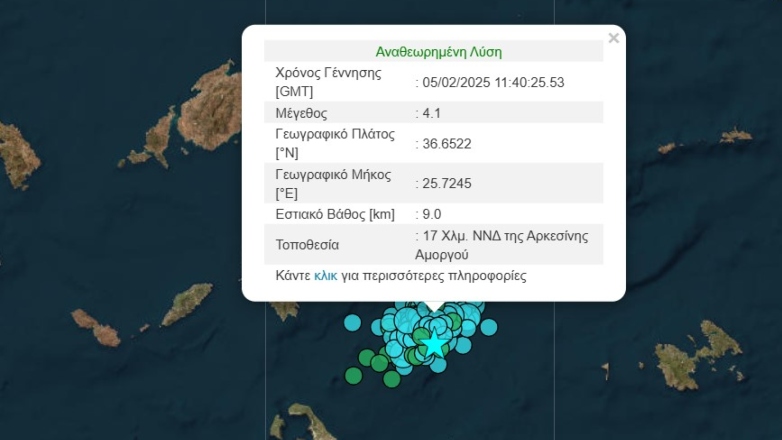
Task: Click the origin time value 05/02/2025 11:40:25.53
Action: click(493, 82)
